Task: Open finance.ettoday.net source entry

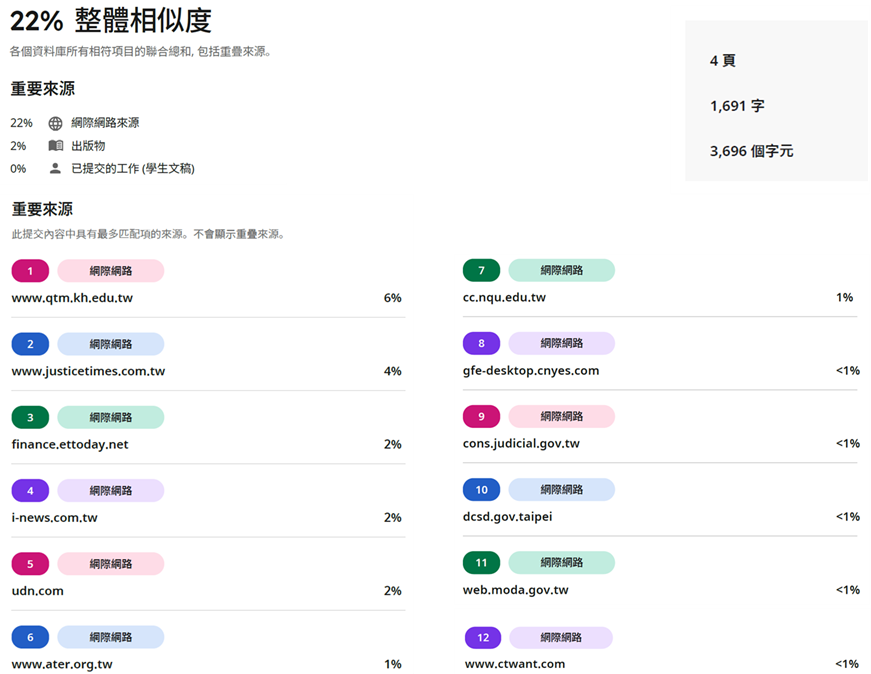Action: pos(70,444)
